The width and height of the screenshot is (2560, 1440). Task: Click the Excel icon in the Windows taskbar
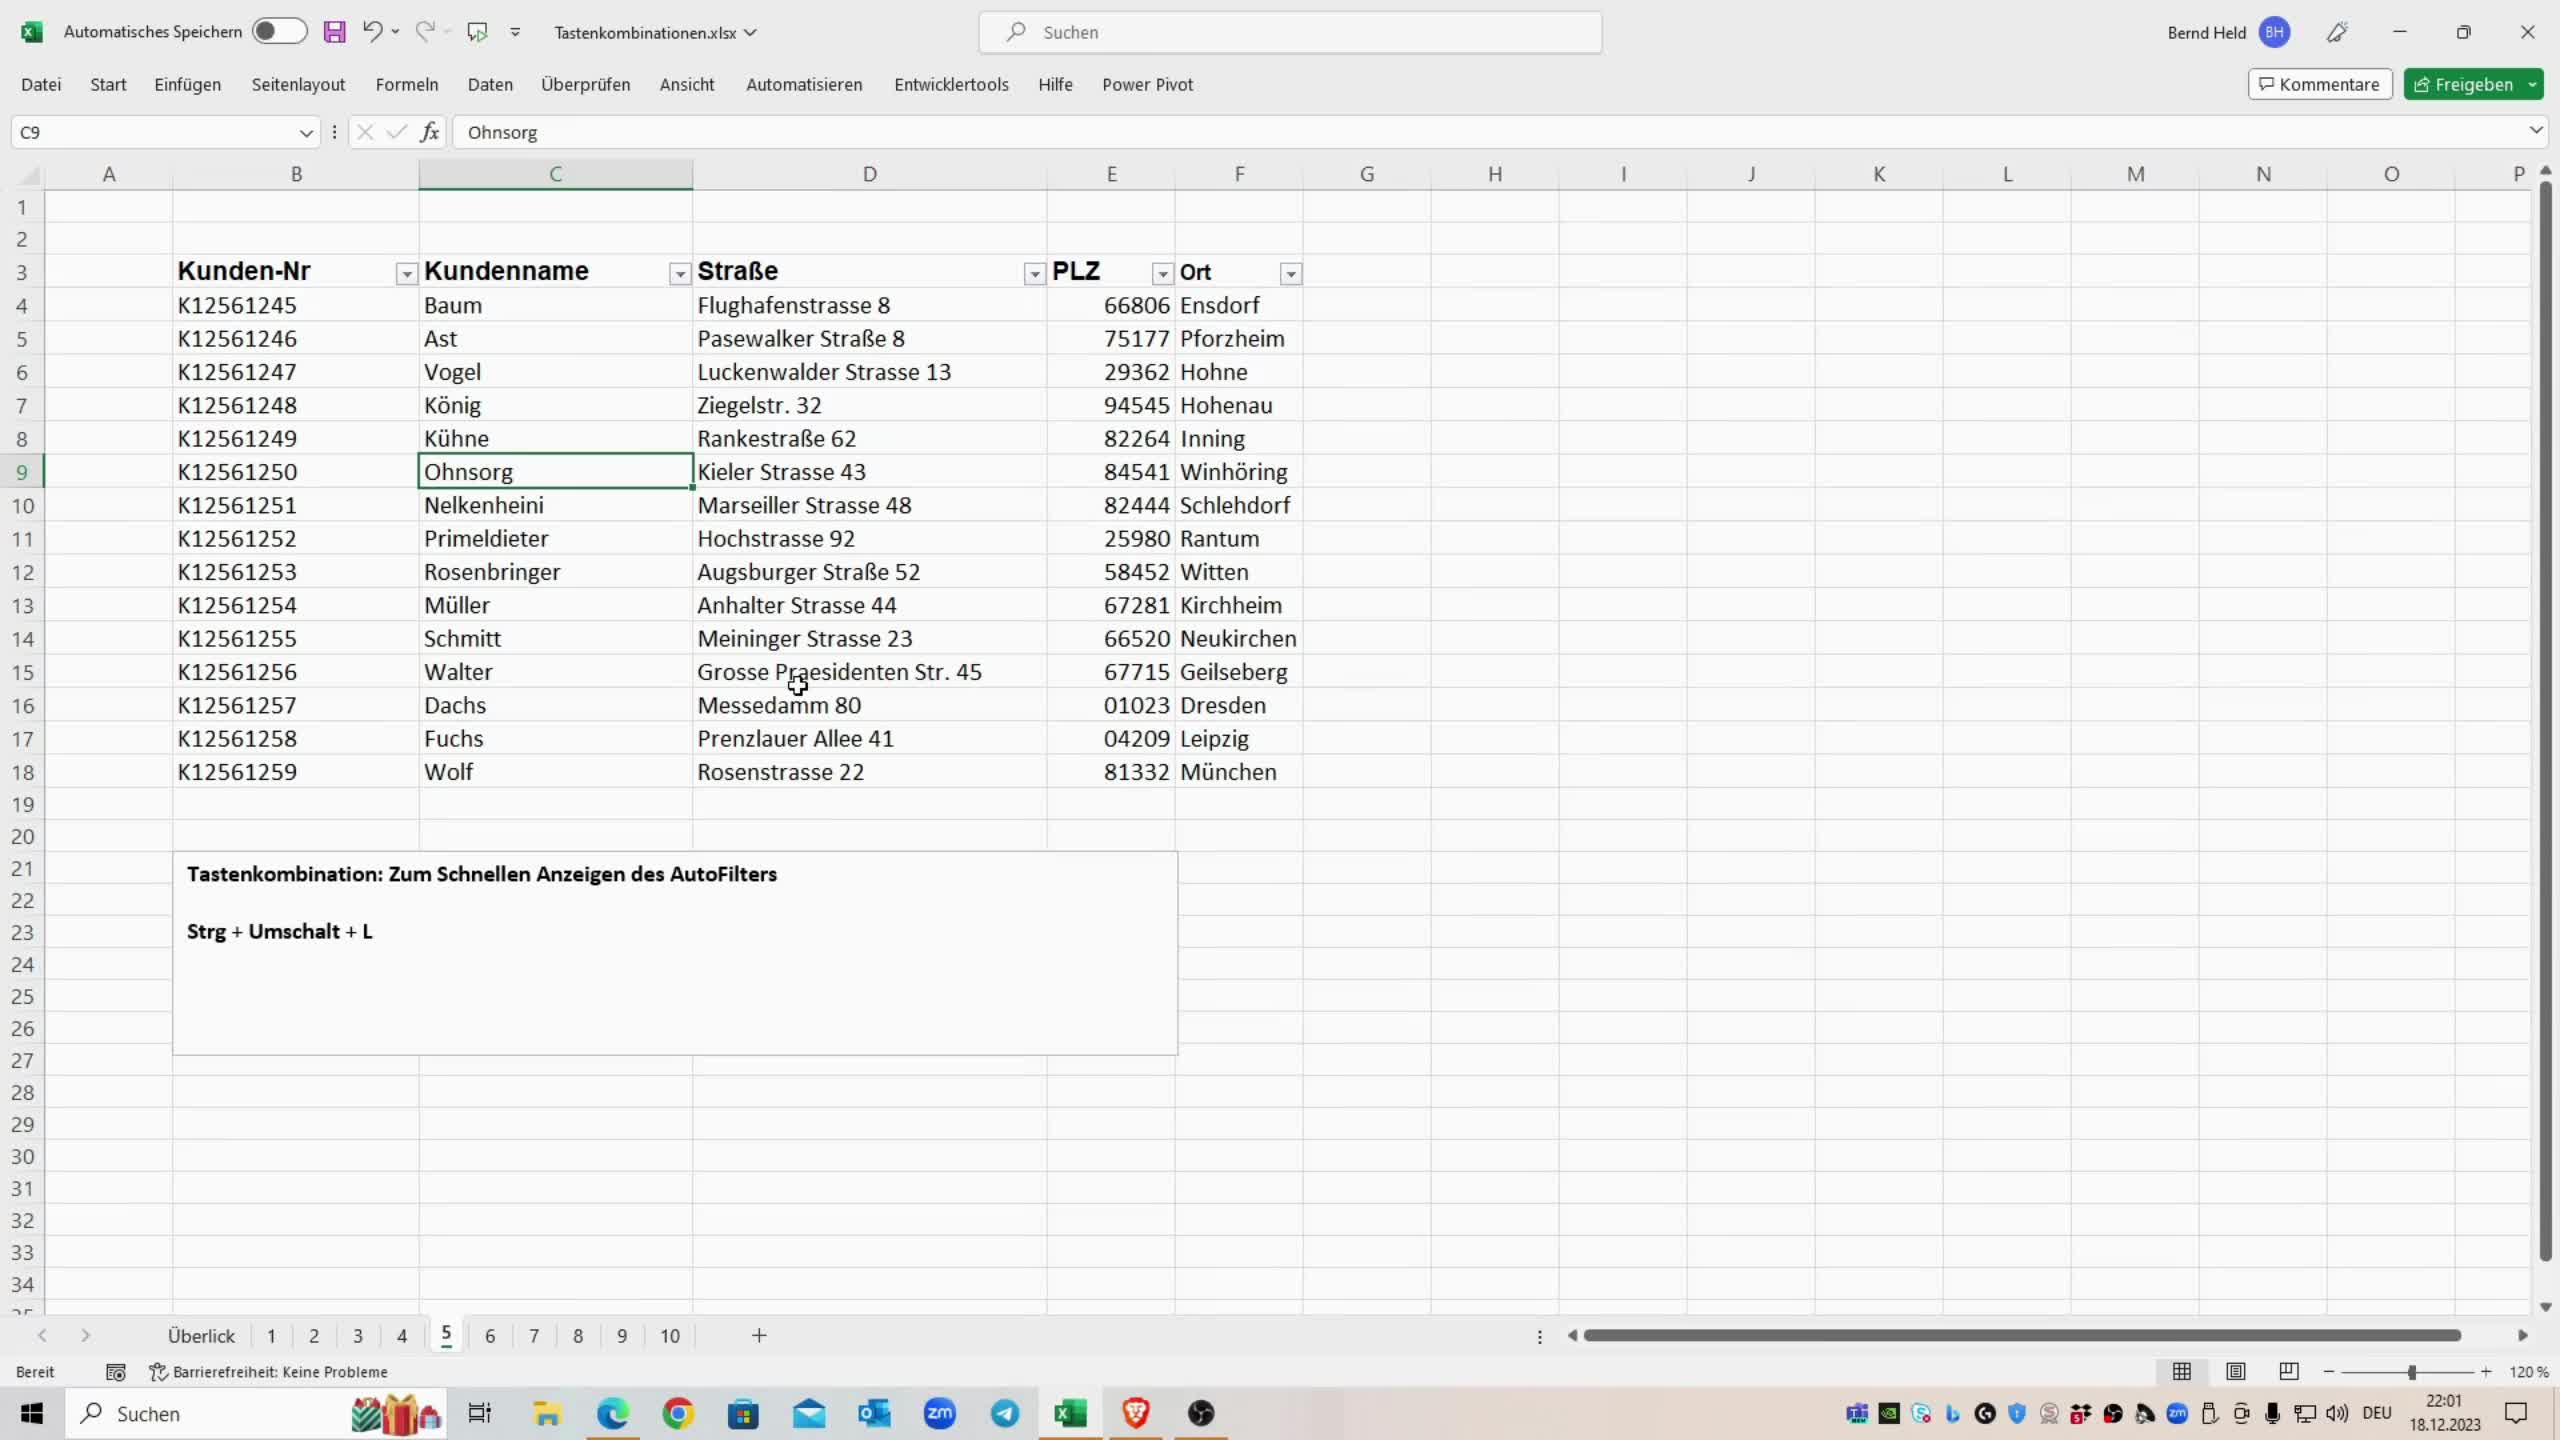1070,1413
